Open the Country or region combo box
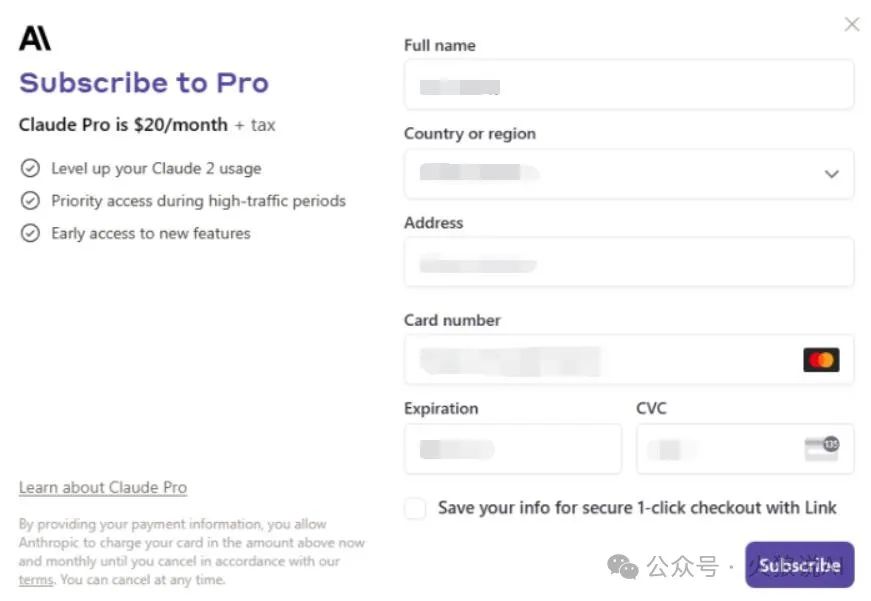 point(629,174)
